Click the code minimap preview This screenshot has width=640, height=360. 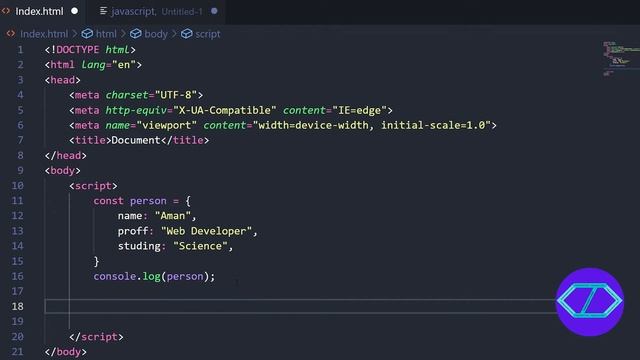(x=621, y=59)
